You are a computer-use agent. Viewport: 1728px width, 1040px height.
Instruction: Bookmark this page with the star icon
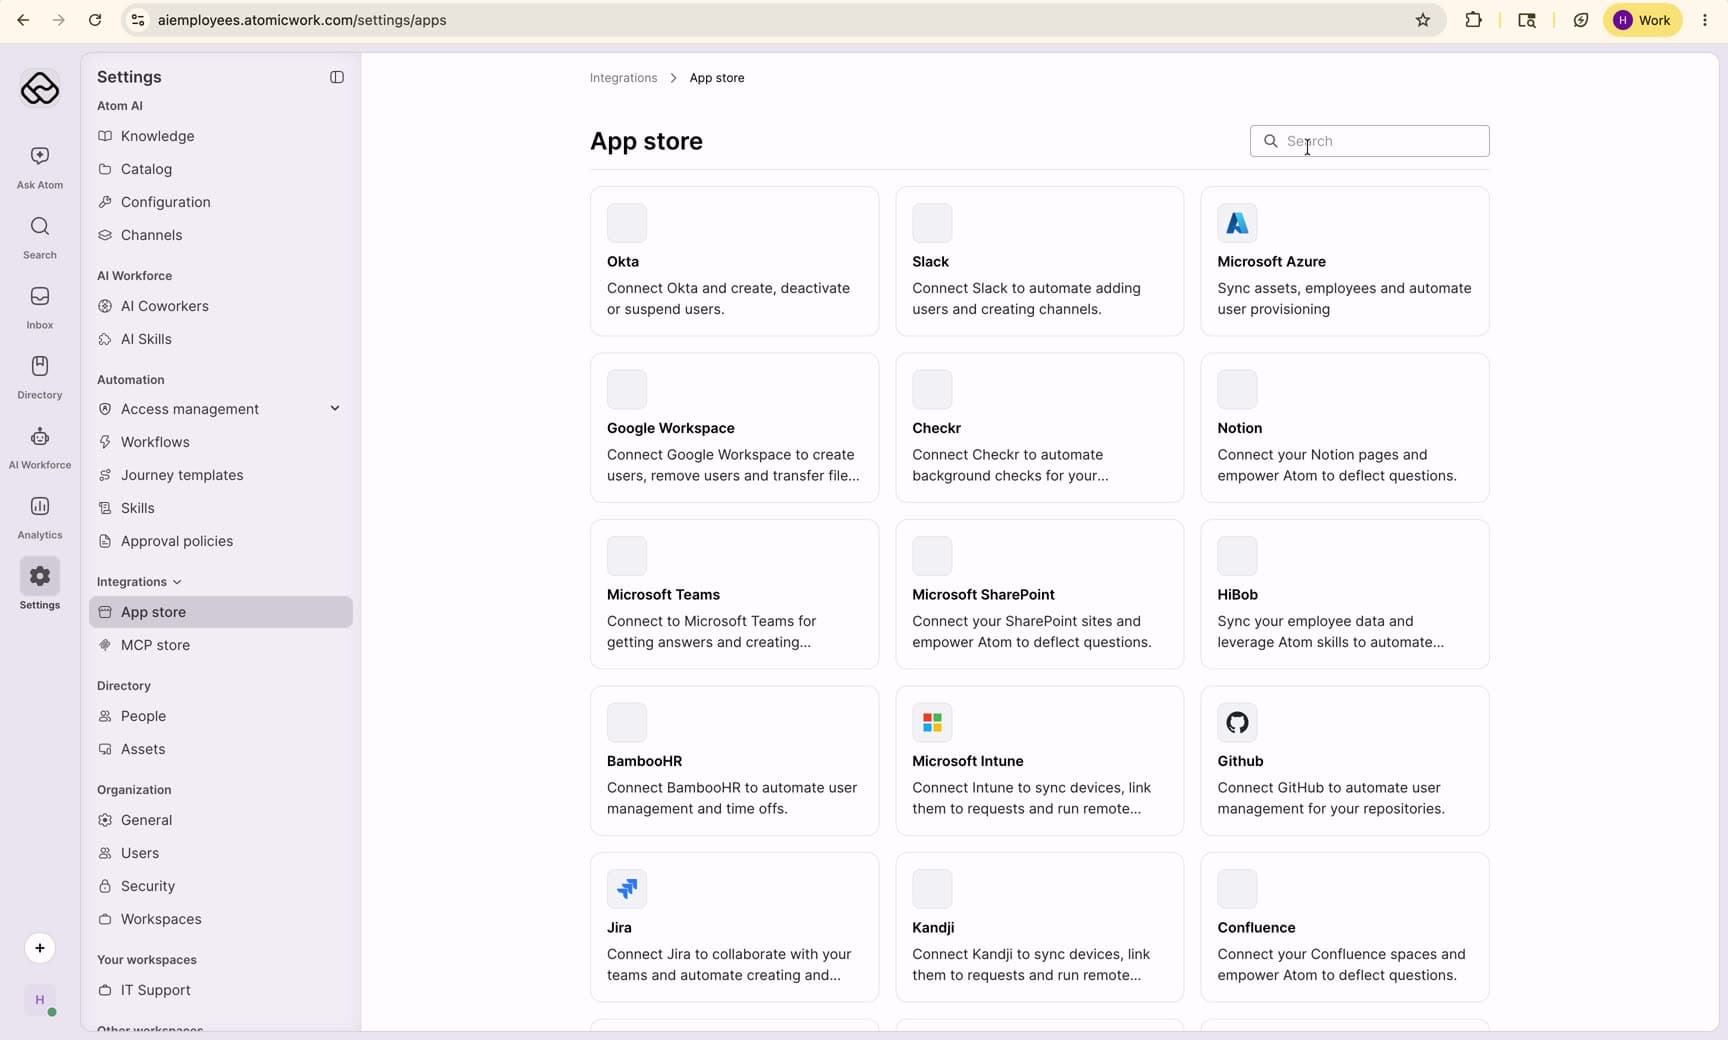tap(1423, 20)
